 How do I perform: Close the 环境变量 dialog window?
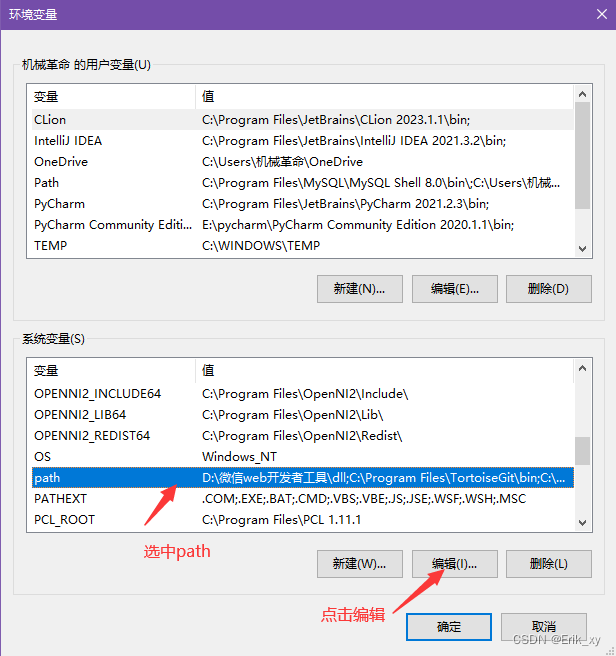[602, 14]
